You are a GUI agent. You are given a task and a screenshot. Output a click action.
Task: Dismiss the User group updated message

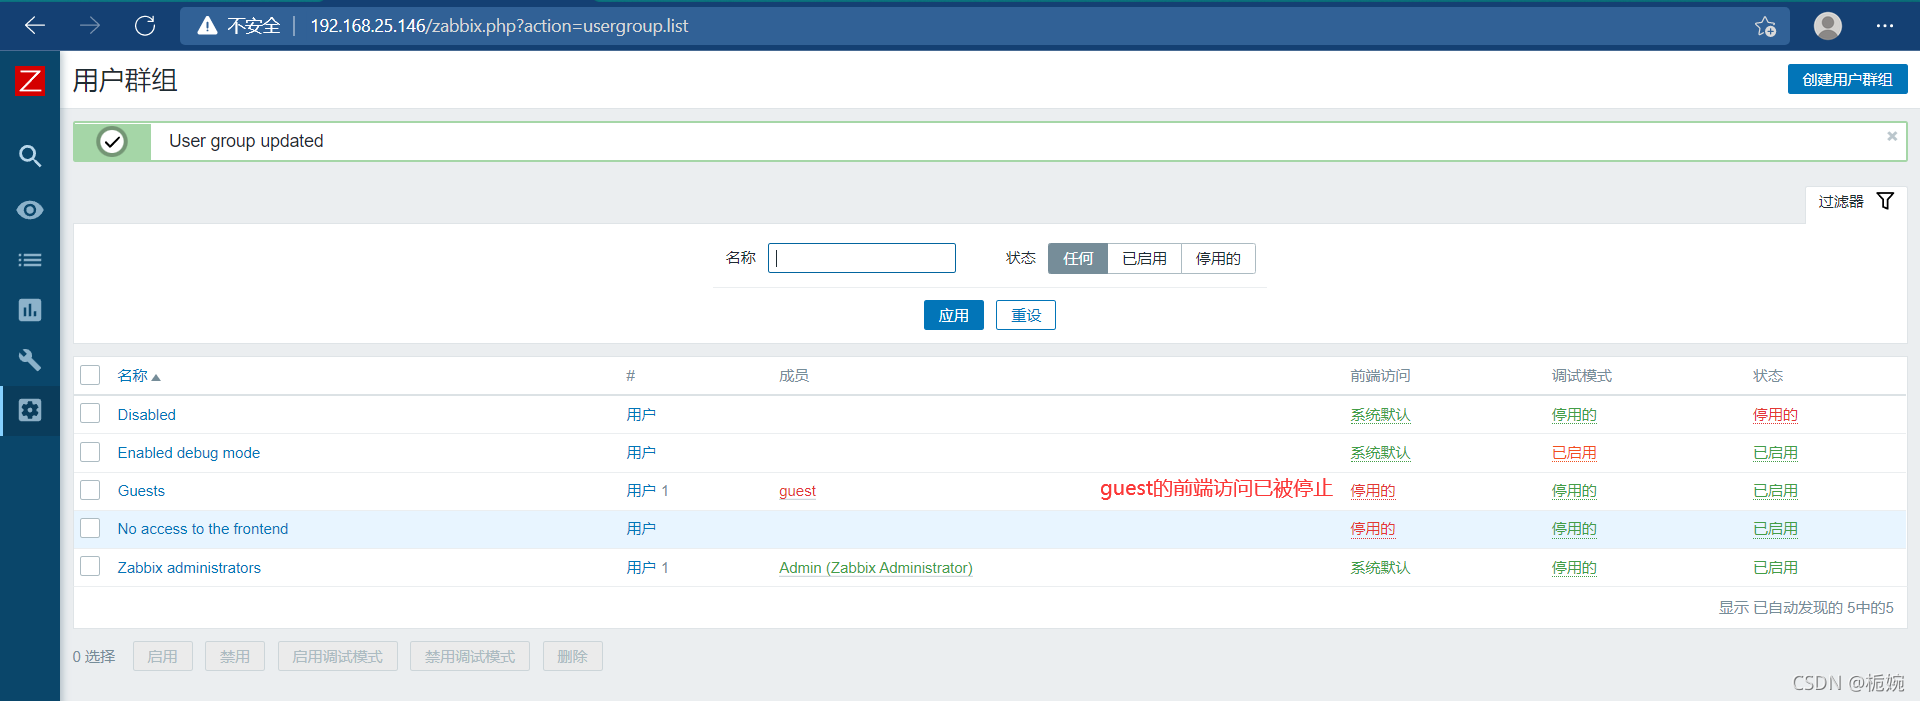(x=1892, y=136)
